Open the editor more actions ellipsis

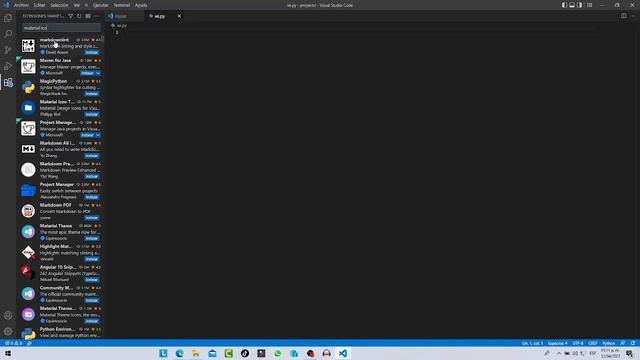(632, 16)
